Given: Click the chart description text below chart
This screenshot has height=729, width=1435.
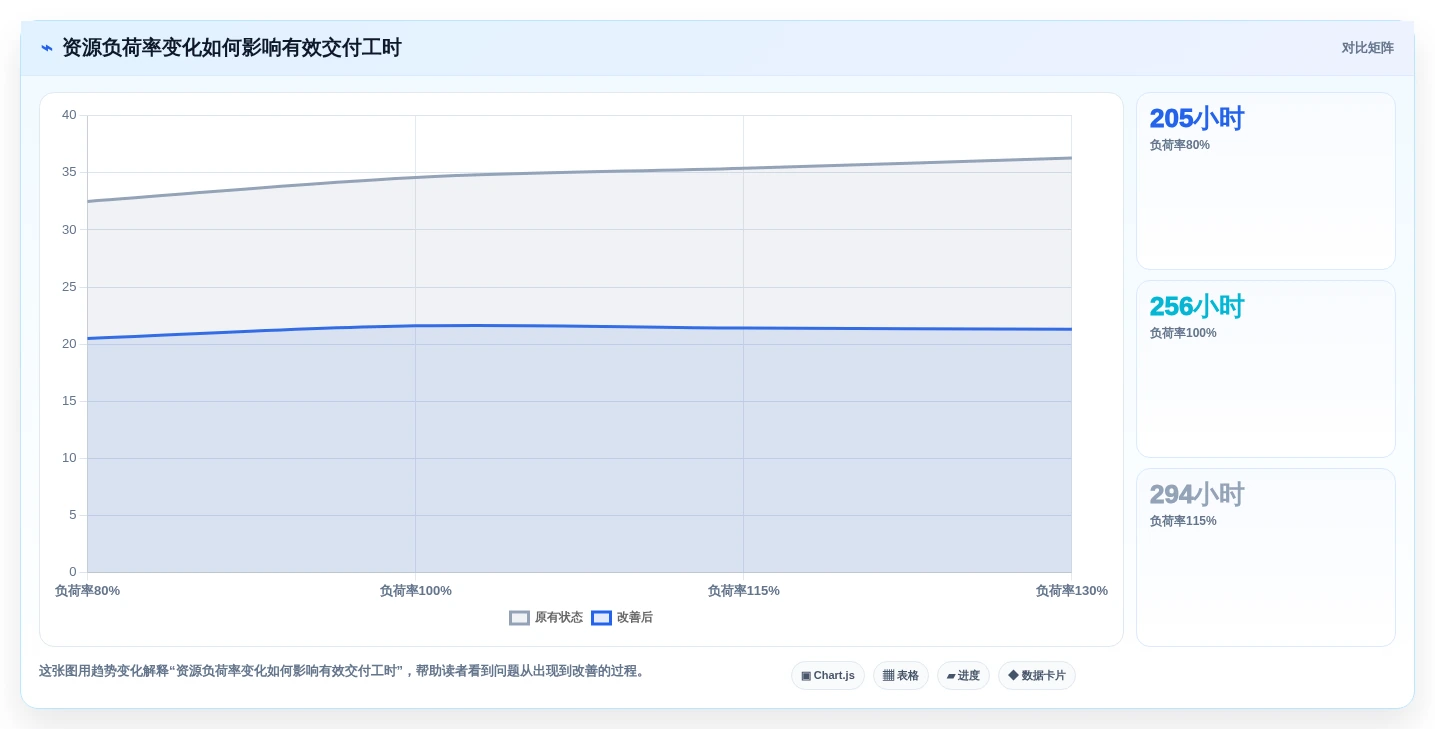Looking at the screenshot, I should point(343,671).
